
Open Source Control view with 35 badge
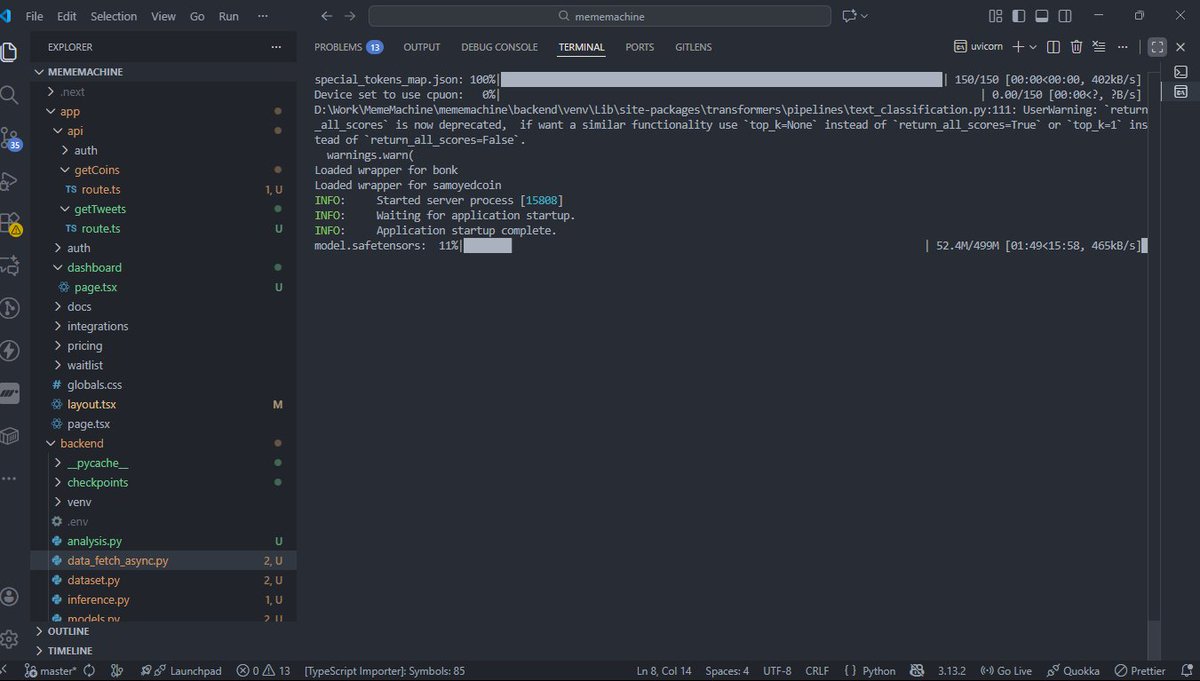10,138
